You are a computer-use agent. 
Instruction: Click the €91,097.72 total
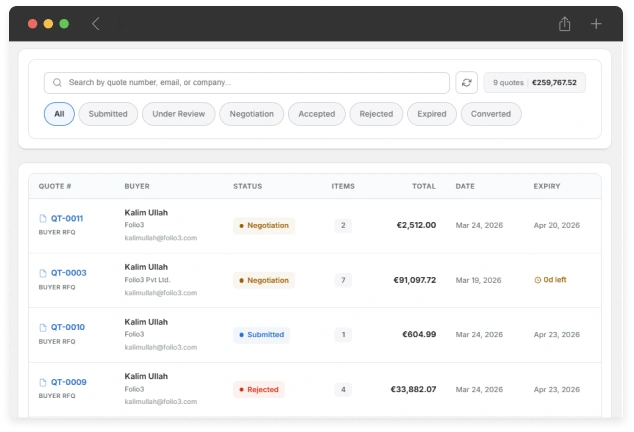point(415,280)
